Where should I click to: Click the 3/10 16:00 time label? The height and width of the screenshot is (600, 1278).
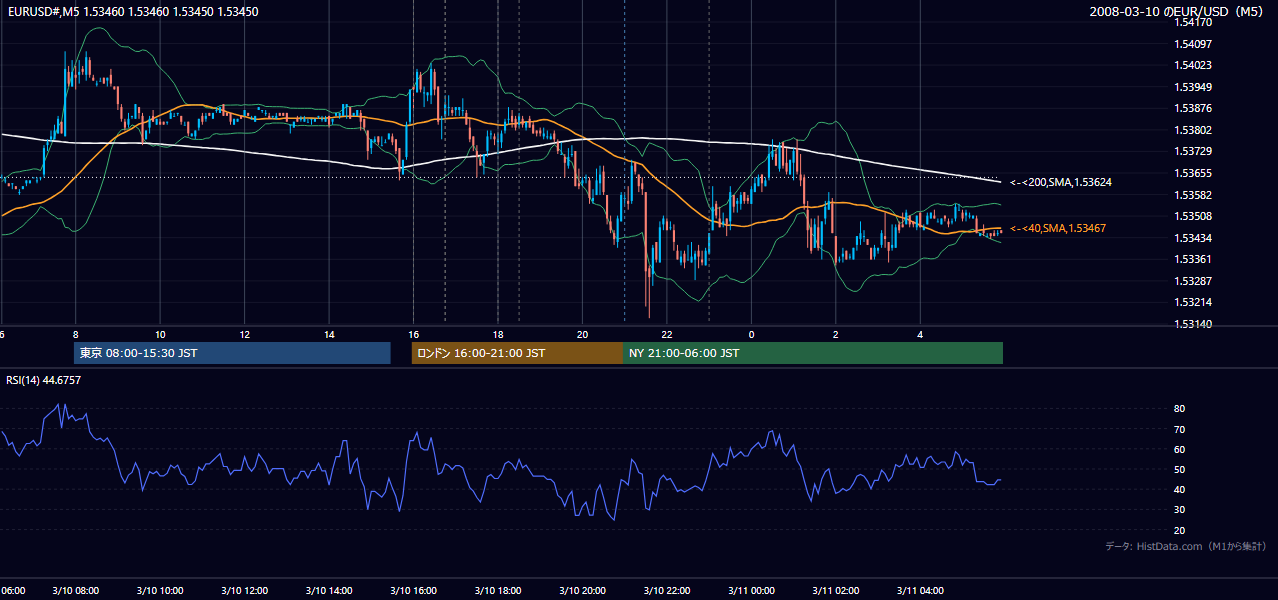[x=414, y=591]
